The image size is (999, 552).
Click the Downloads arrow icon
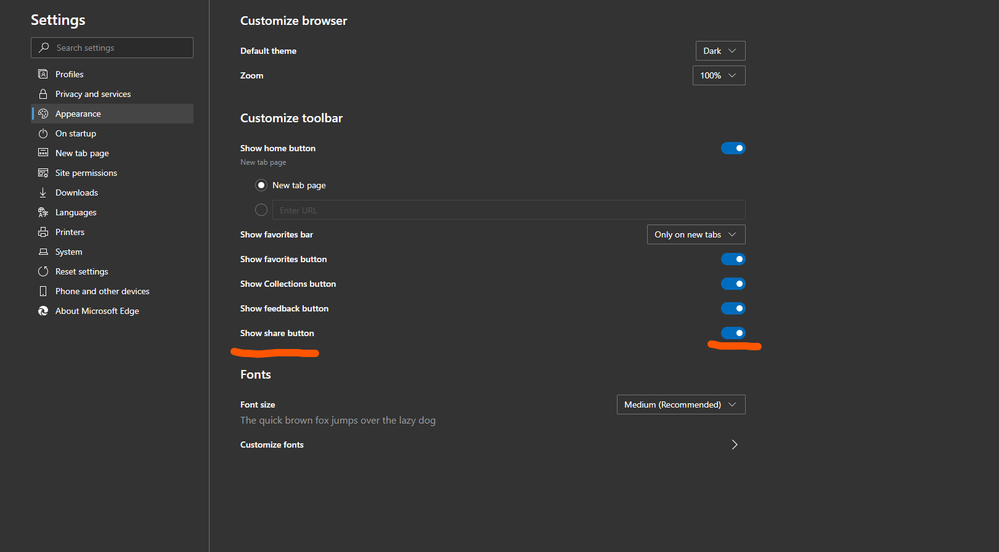coord(43,192)
